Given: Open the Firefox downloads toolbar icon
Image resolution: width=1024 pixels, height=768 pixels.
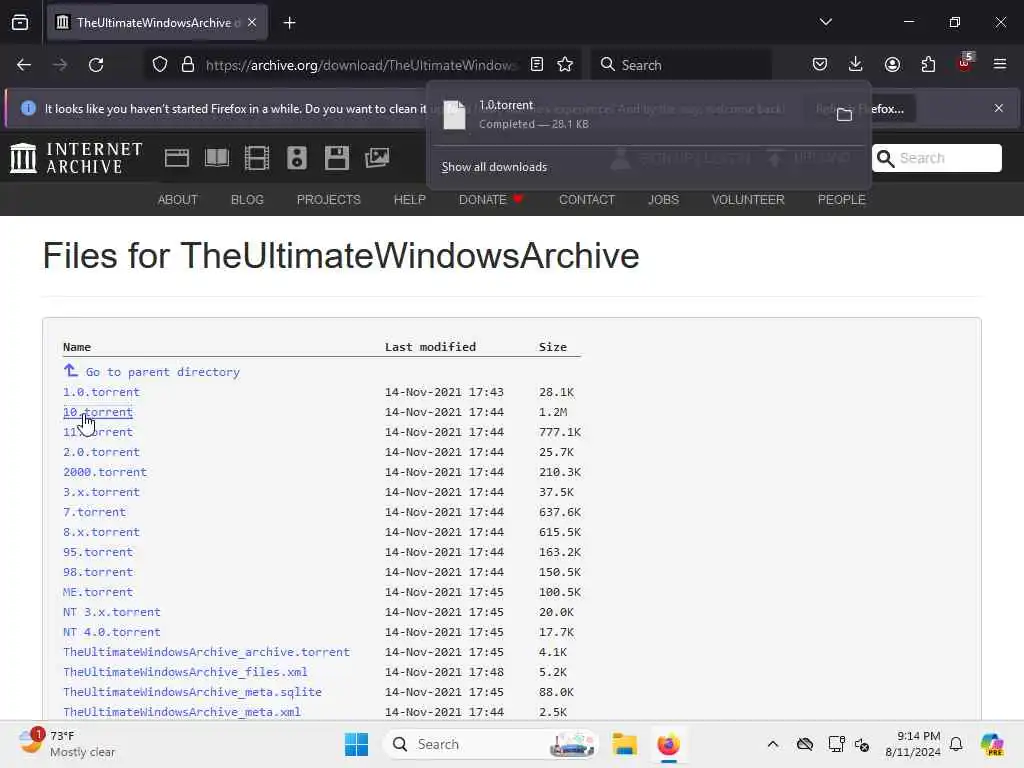Looking at the screenshot, I should tap(856, 65).
